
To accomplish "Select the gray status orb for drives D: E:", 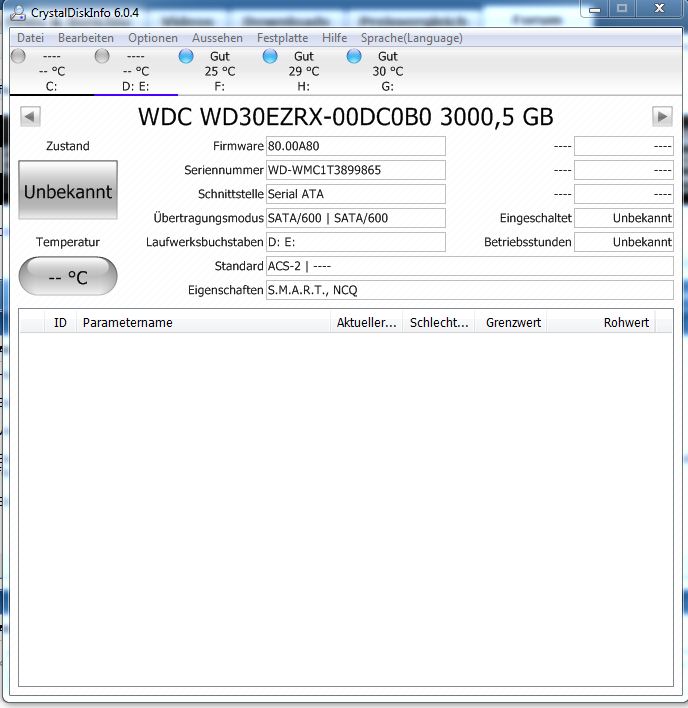I will (102, 56).
